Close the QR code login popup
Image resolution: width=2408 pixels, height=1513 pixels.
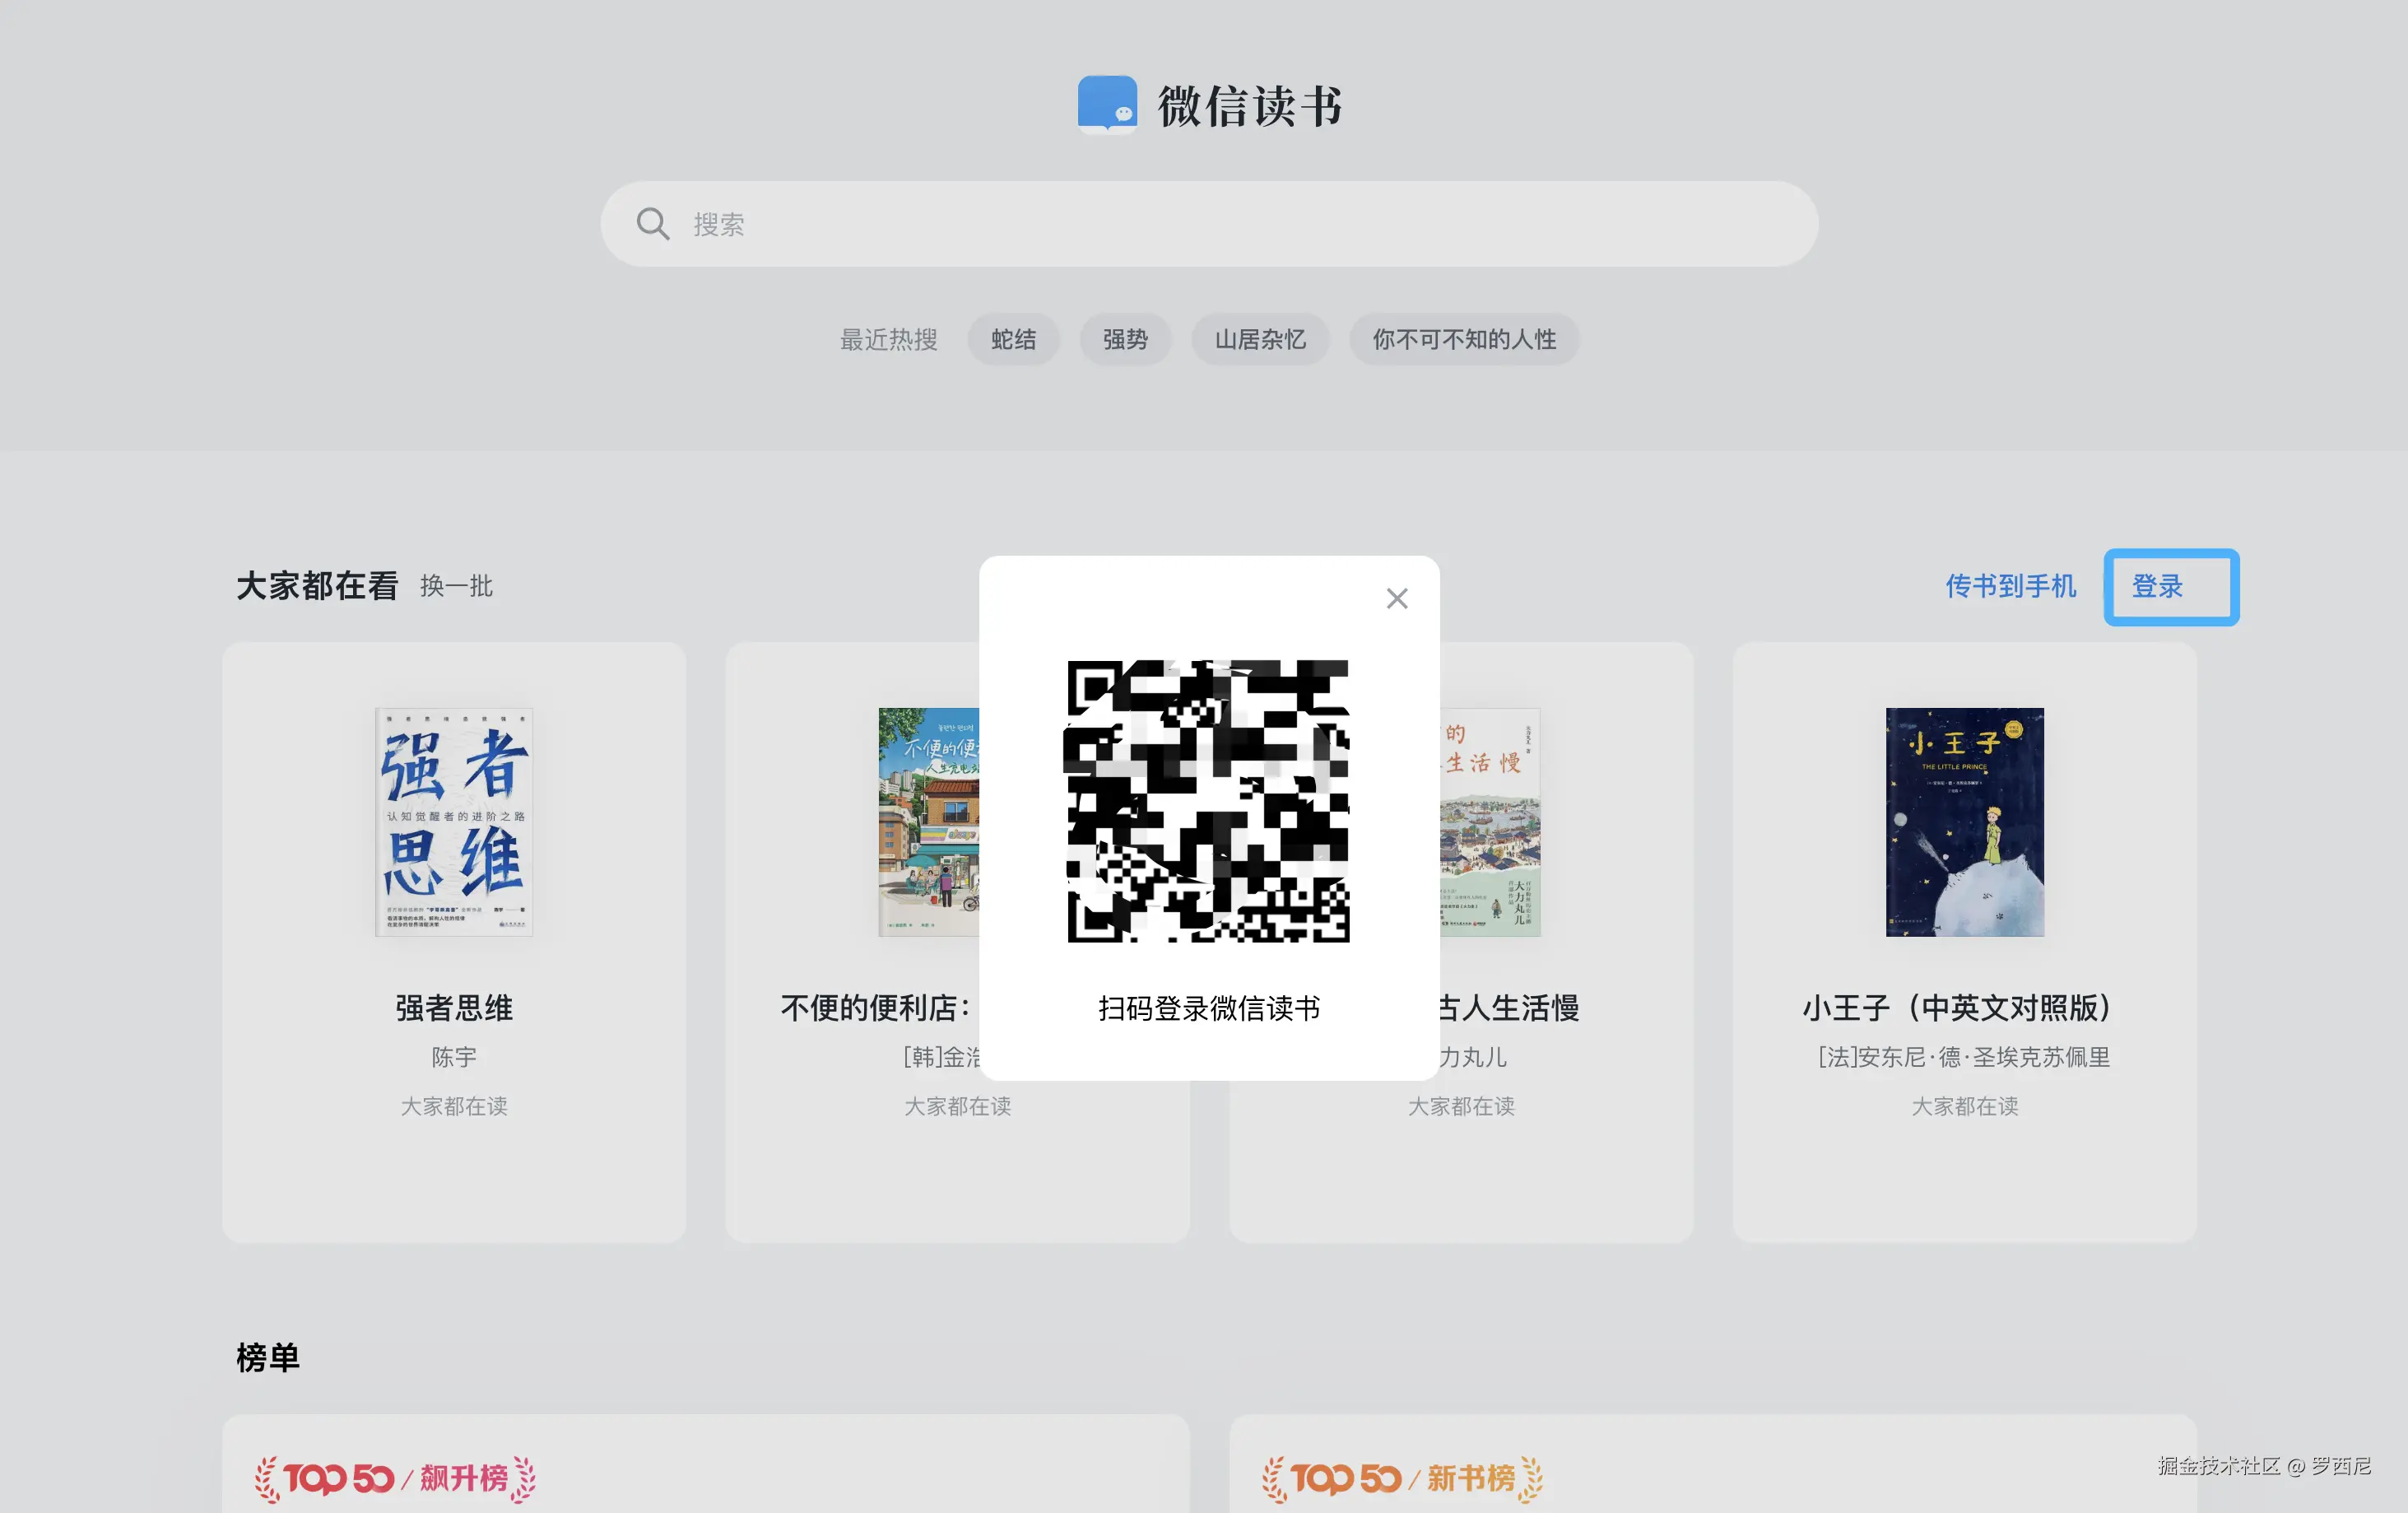1396,598
